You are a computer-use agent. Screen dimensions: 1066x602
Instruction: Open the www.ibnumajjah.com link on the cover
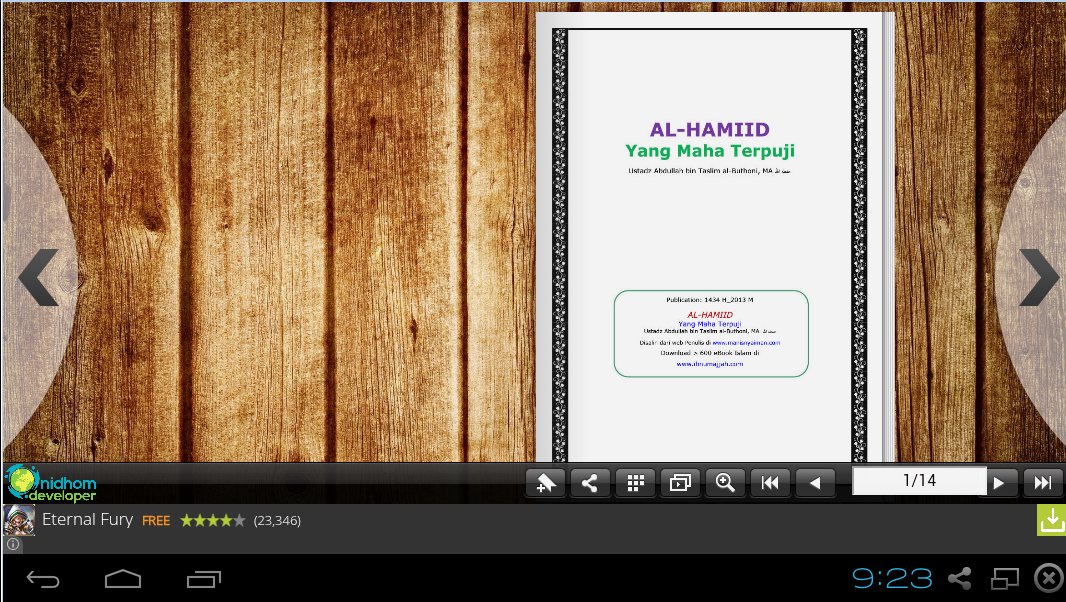click(x=709, y=364)
